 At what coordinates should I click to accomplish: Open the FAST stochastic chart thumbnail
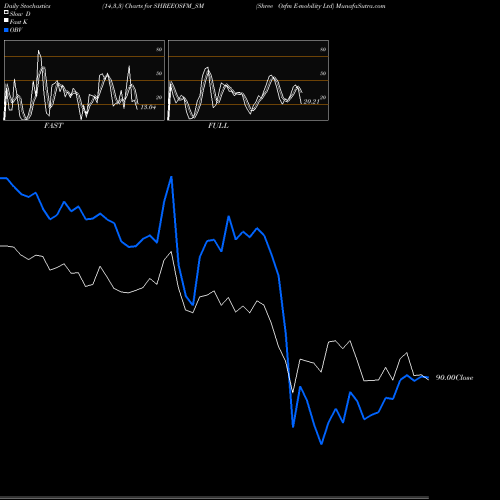point(84,80)
